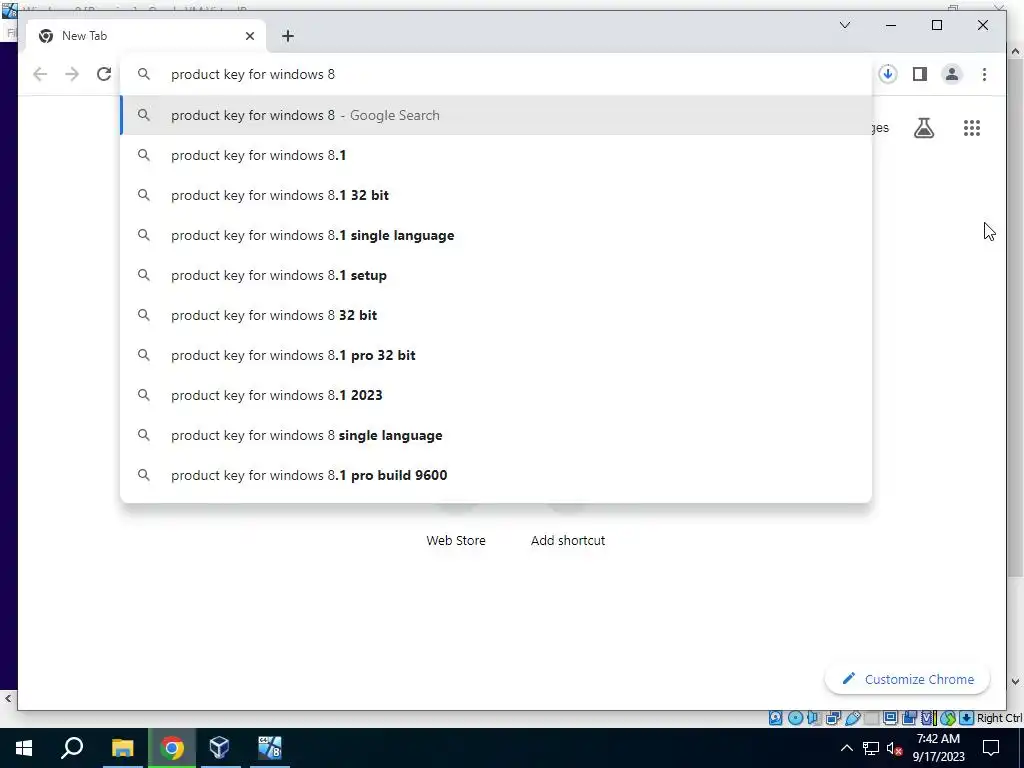Select 'product key for windows 8 - Google Search'
This screenshot has width=1024, height=768.
(496, 115)
